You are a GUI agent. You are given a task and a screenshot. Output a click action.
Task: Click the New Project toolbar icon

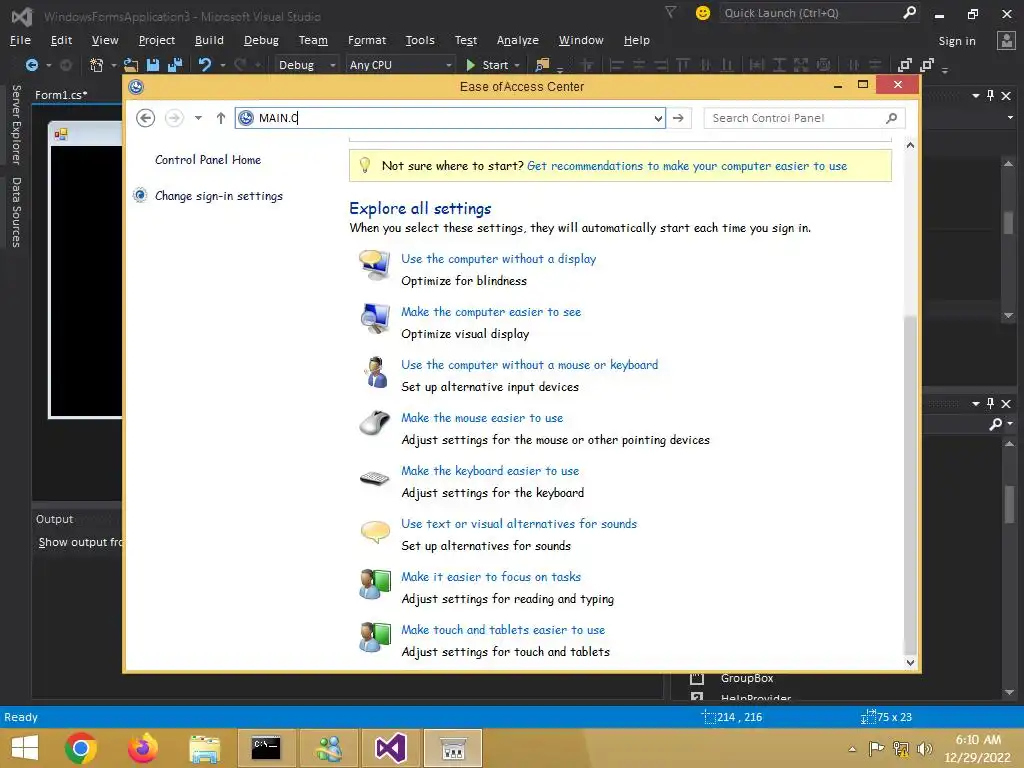[x=96, y=65]
